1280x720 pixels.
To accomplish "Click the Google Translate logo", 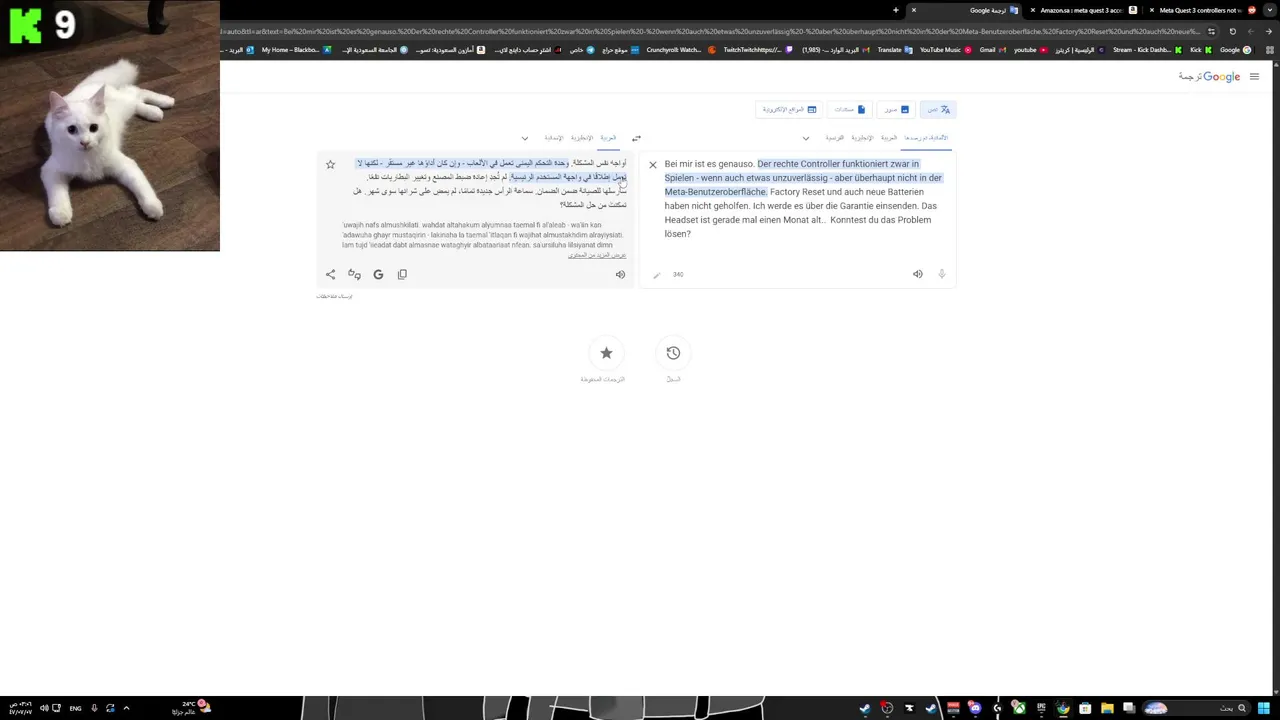I will point(1210,77).
